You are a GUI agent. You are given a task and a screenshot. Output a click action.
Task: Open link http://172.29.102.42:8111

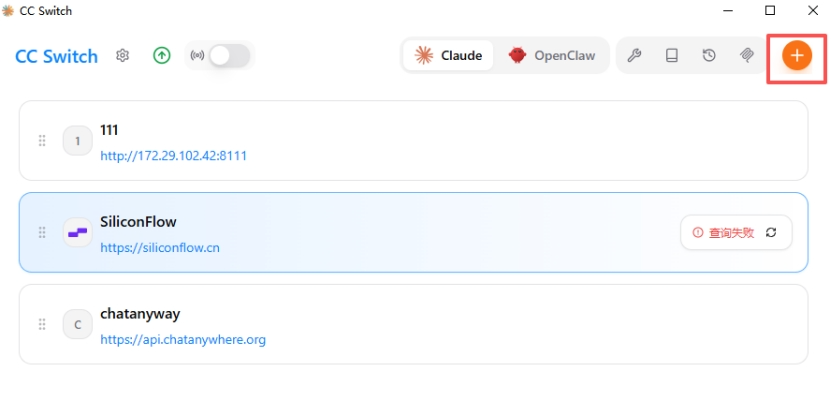173,156
